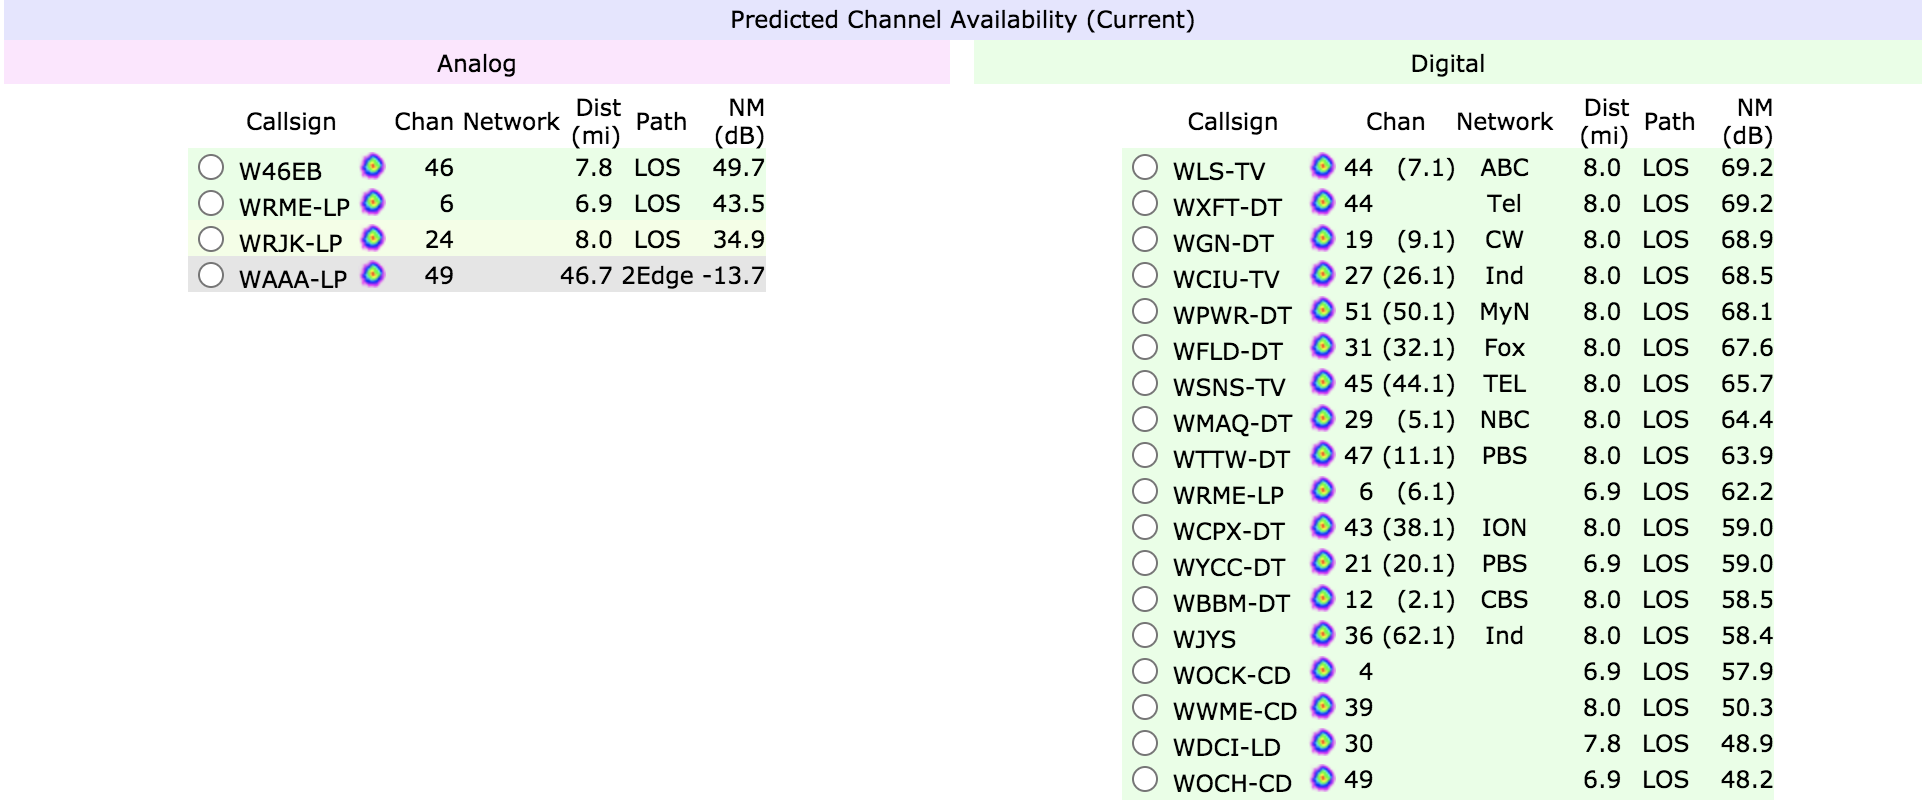This screenshot has width=1924, height=800.
Task: Click the Predicted Channel Availability (Current) title
Action: (x=962, y=20)
